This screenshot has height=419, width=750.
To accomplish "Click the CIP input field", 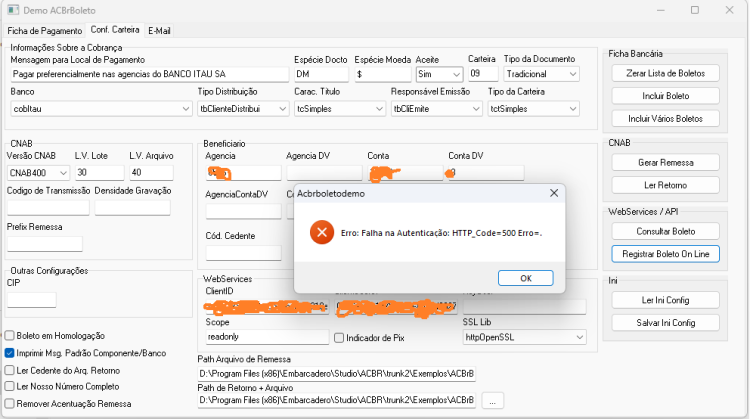I will pyautogui.click(x=32, y=300).
